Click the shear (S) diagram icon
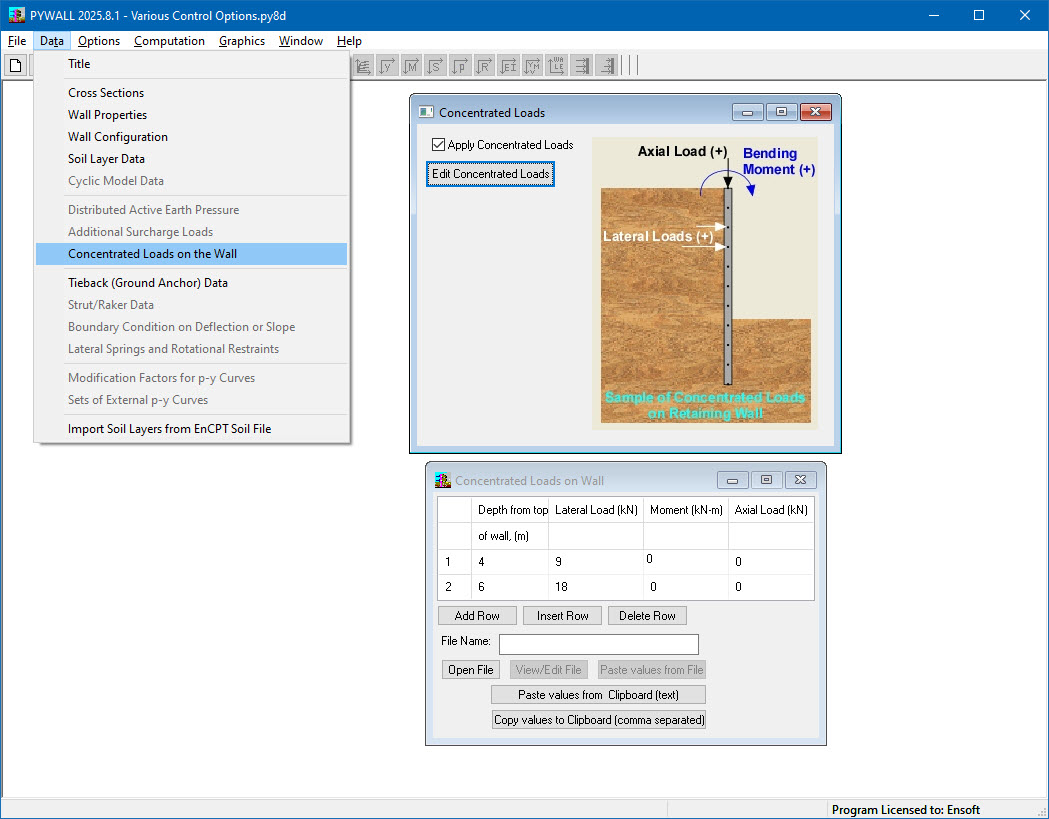 click(435, 65)
